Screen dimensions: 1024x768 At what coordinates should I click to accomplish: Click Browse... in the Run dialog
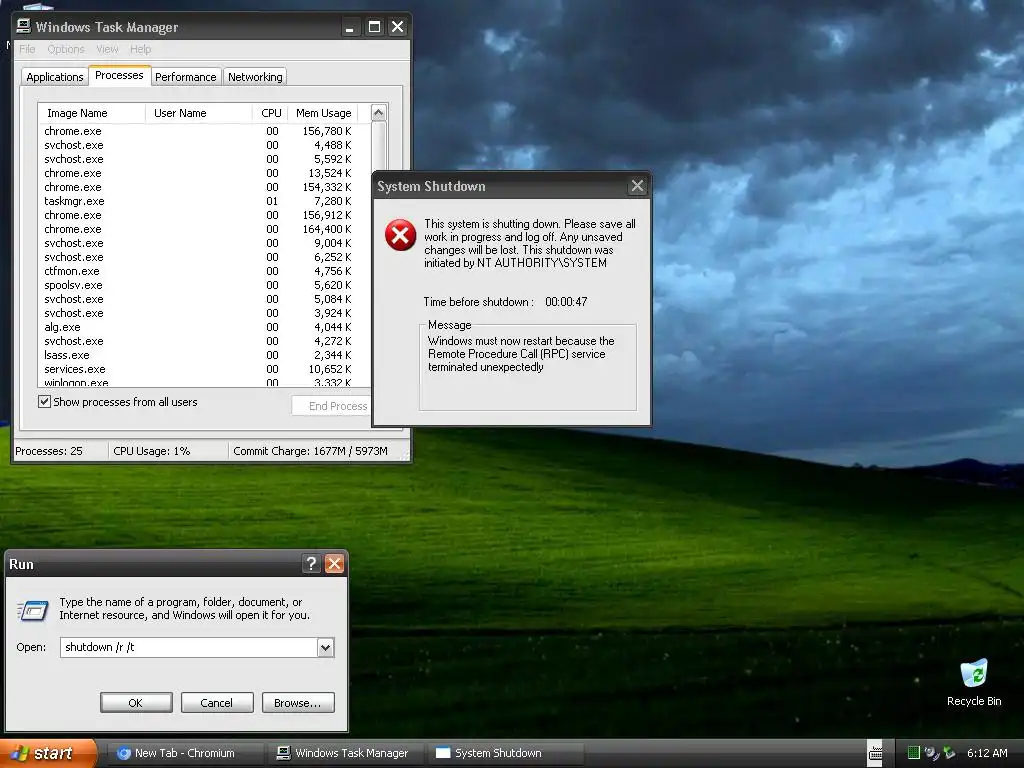pos(298,703)
